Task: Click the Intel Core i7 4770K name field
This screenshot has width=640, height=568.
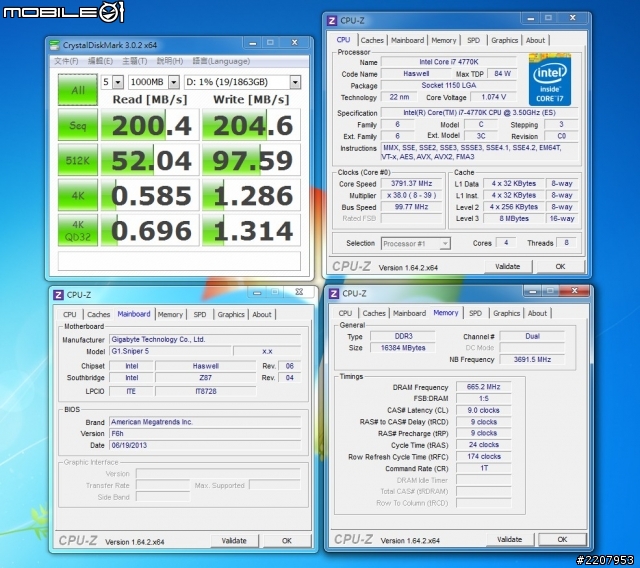Action: coord(449,62)
